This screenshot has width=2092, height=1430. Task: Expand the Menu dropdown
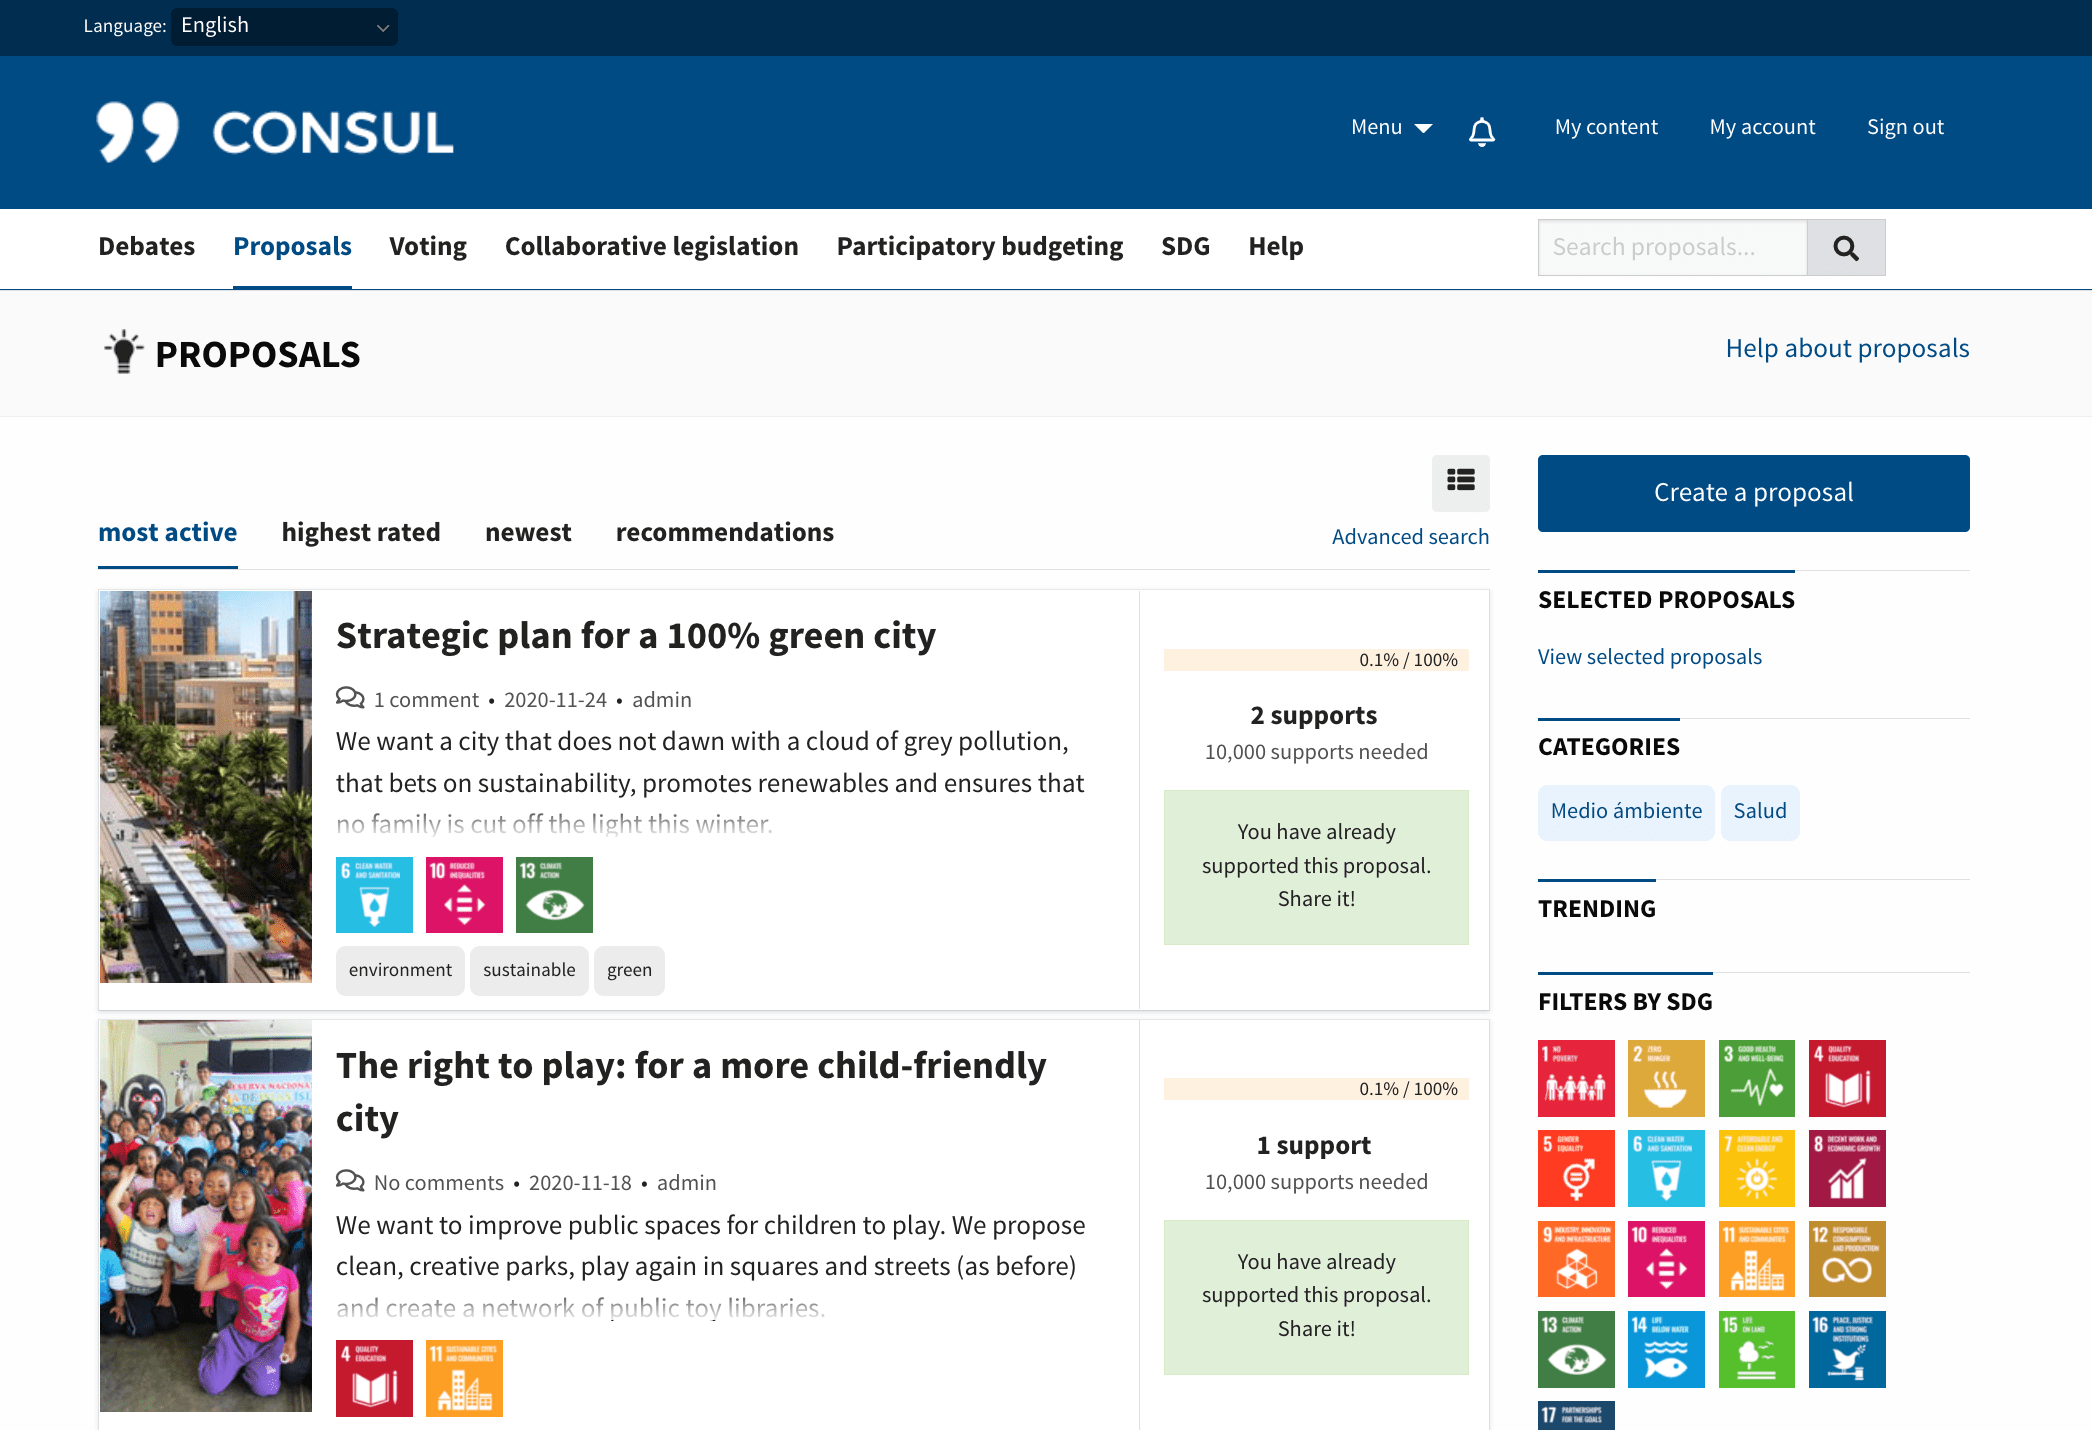tap(1392, 127)
